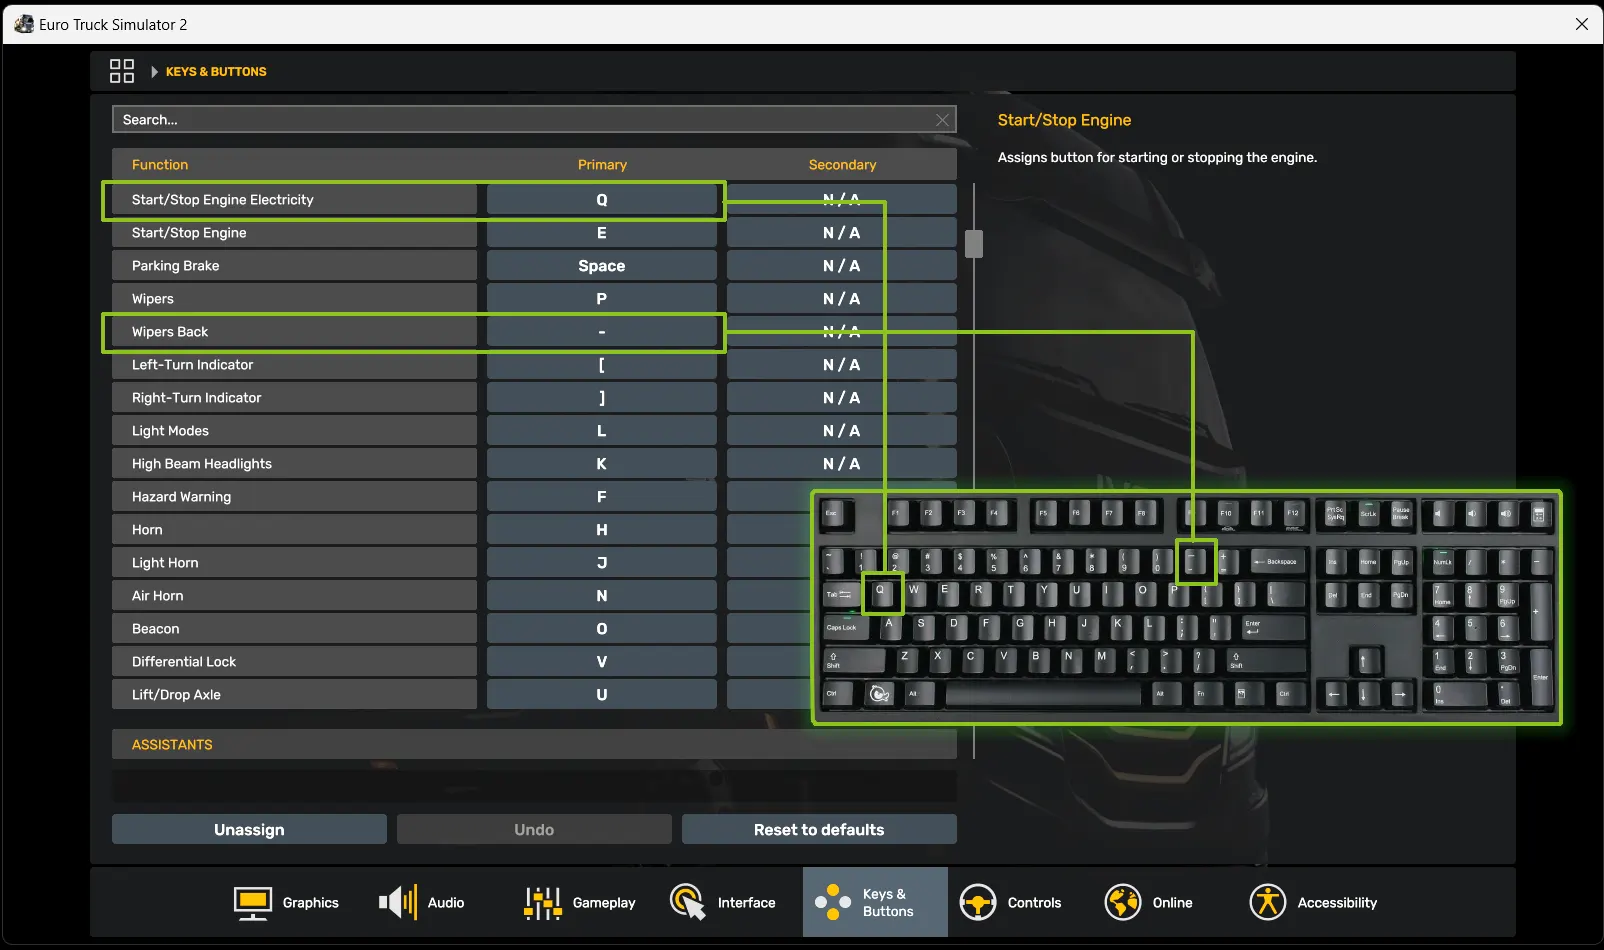Click the Unassign button
This screenshot has width=1604, height=950.
point(249,829)
